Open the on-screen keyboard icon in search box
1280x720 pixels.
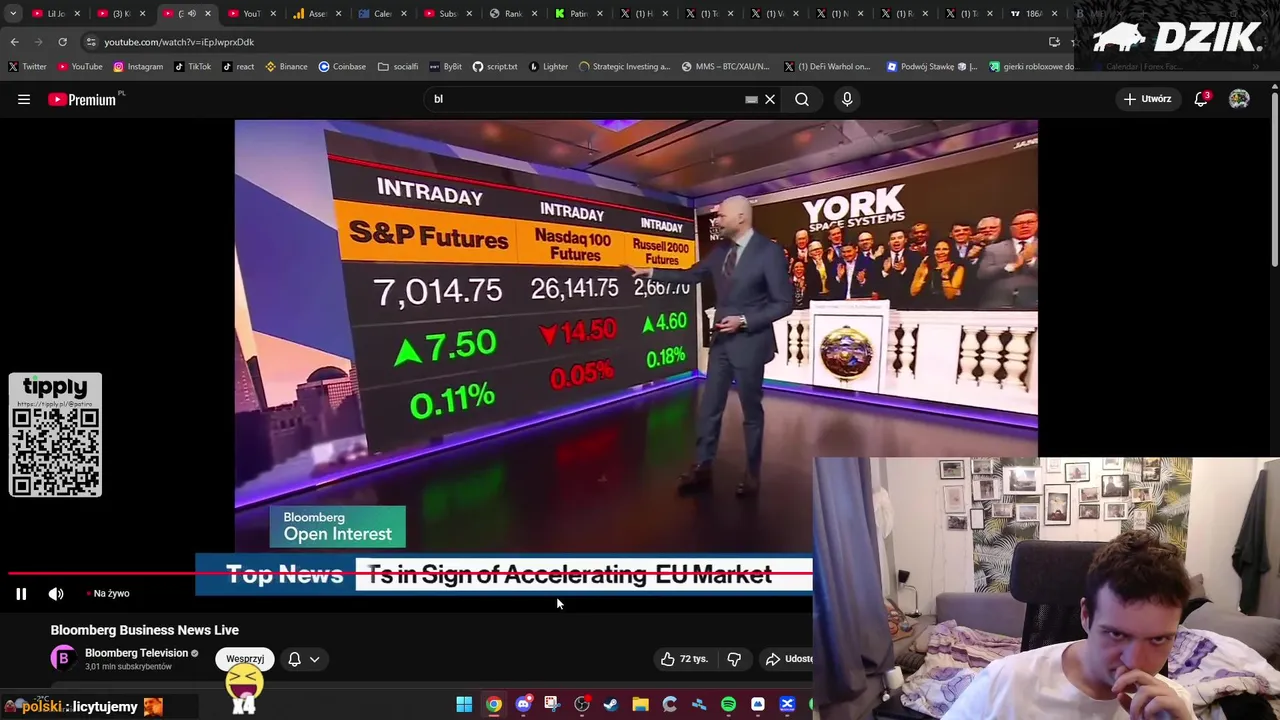click(x=751, y=99)
